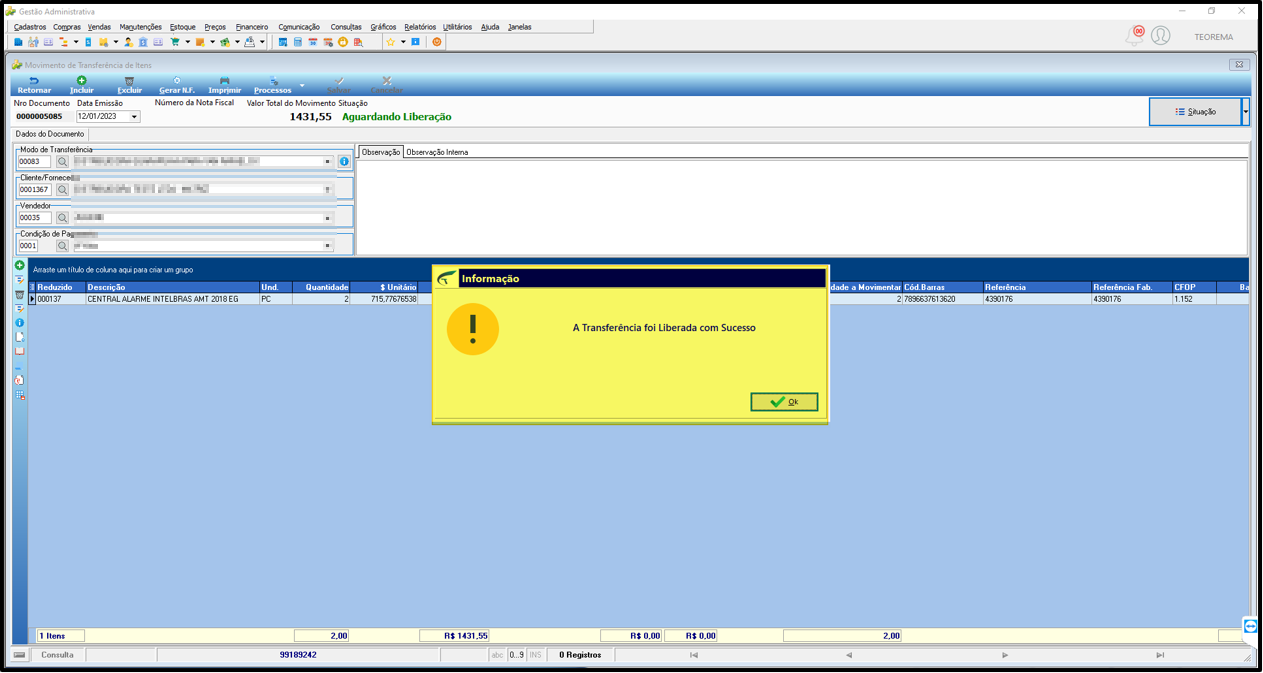Click the Modo de Transferência search magnifier
The height and width of the screenshot is (673, 1263).
point(62,161)
